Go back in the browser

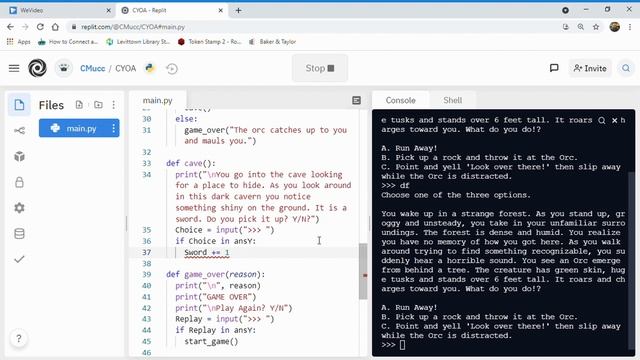10,27
